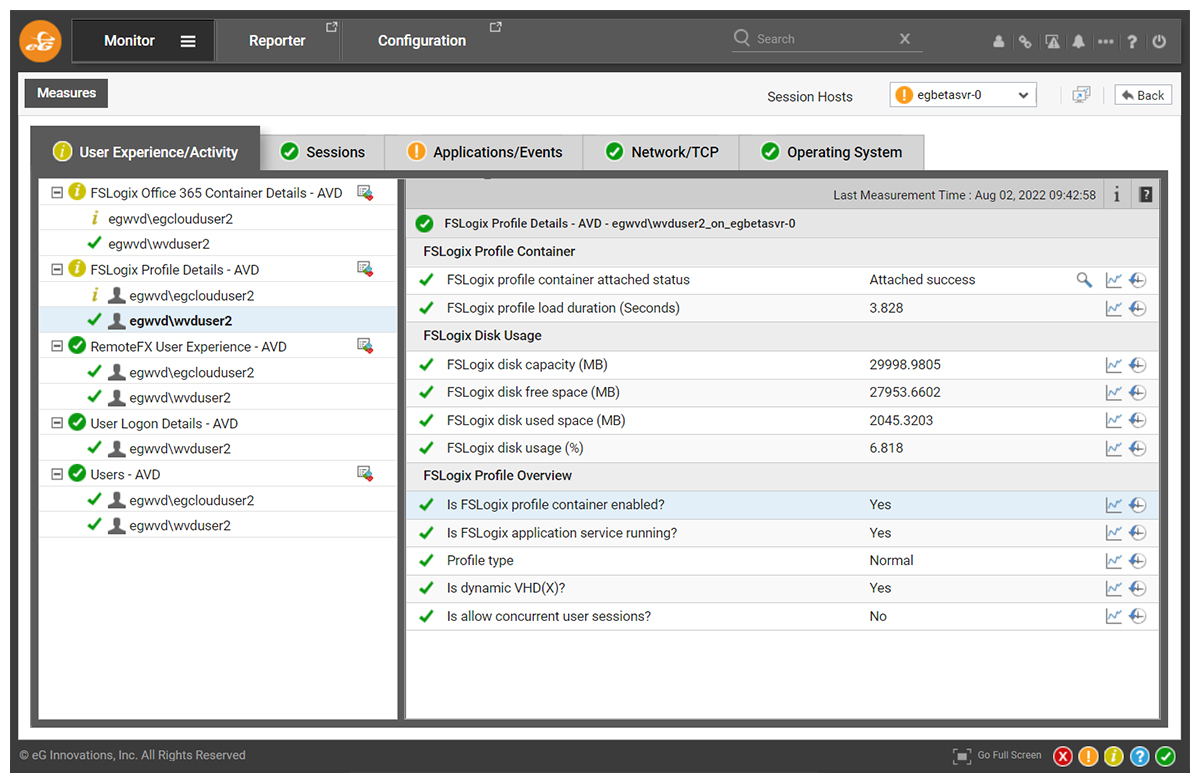Click the power sign-out icon
The image size is (1200, 783).
click(x=1159, y=42)
